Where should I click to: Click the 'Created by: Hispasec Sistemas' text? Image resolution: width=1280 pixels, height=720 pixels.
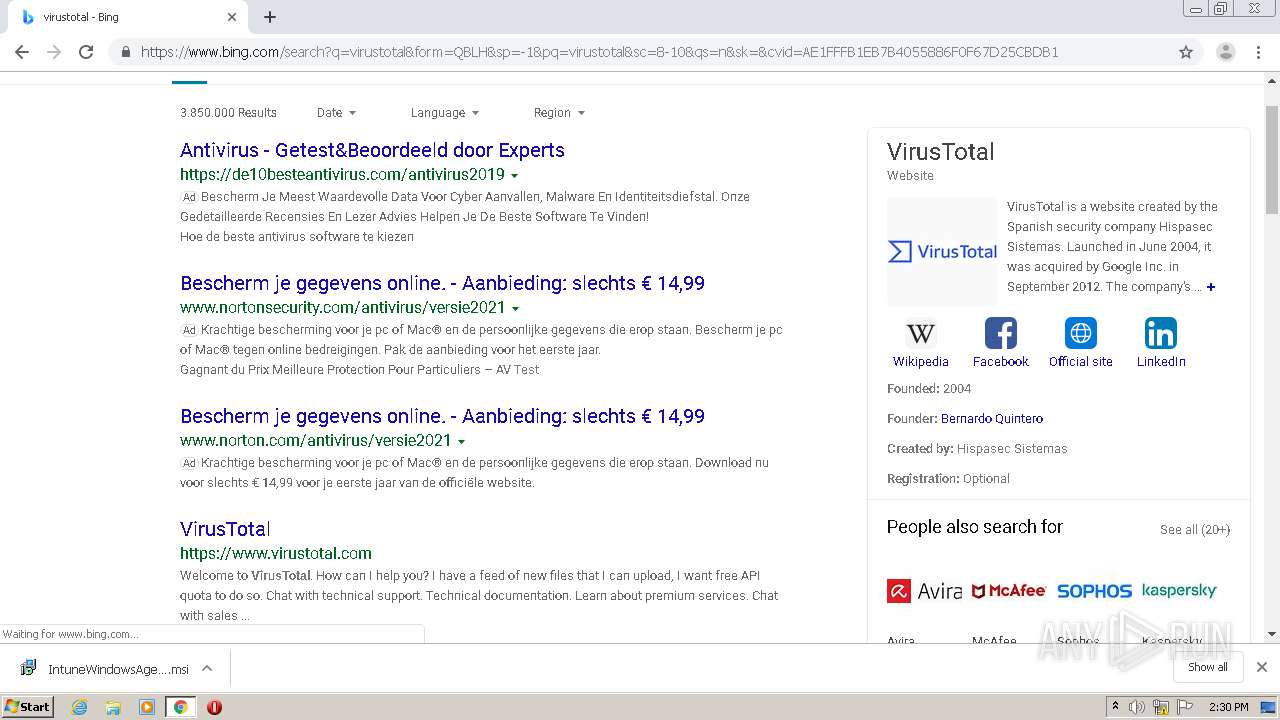[x=977, y=449]
